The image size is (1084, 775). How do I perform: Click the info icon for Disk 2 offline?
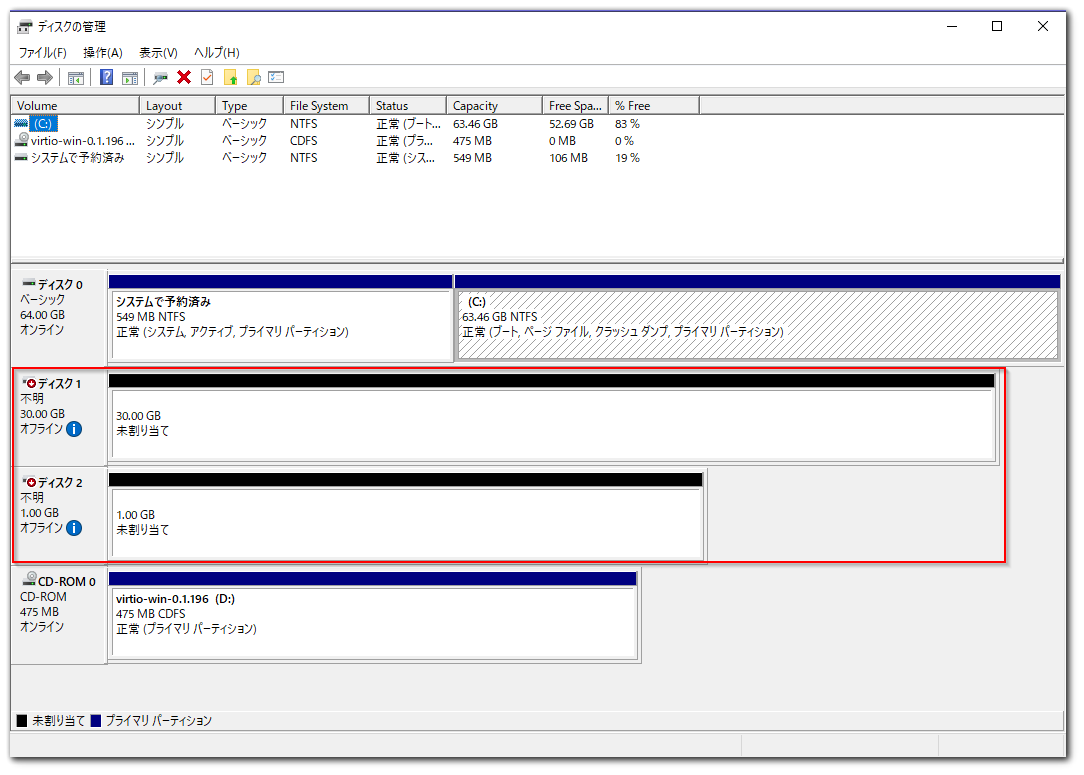(x=74, y=528)
